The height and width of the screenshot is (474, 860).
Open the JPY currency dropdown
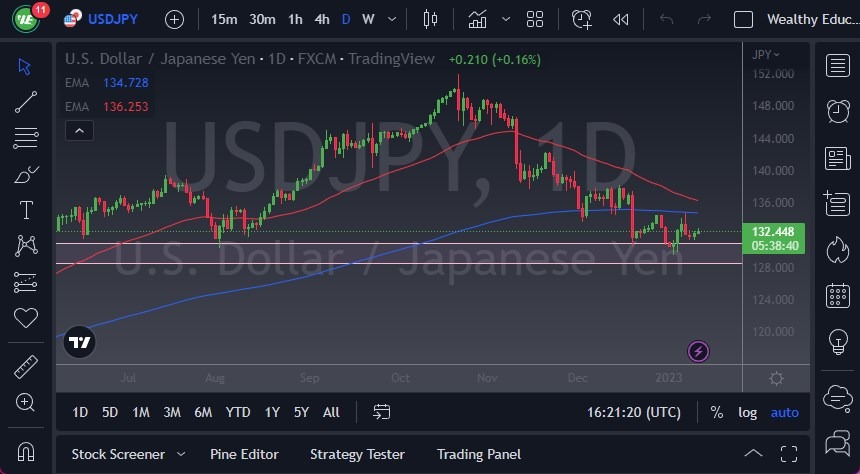767,55
